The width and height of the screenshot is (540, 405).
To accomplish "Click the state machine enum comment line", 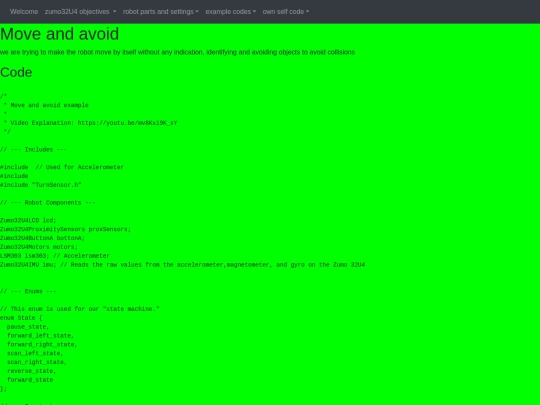I will 80,309.
